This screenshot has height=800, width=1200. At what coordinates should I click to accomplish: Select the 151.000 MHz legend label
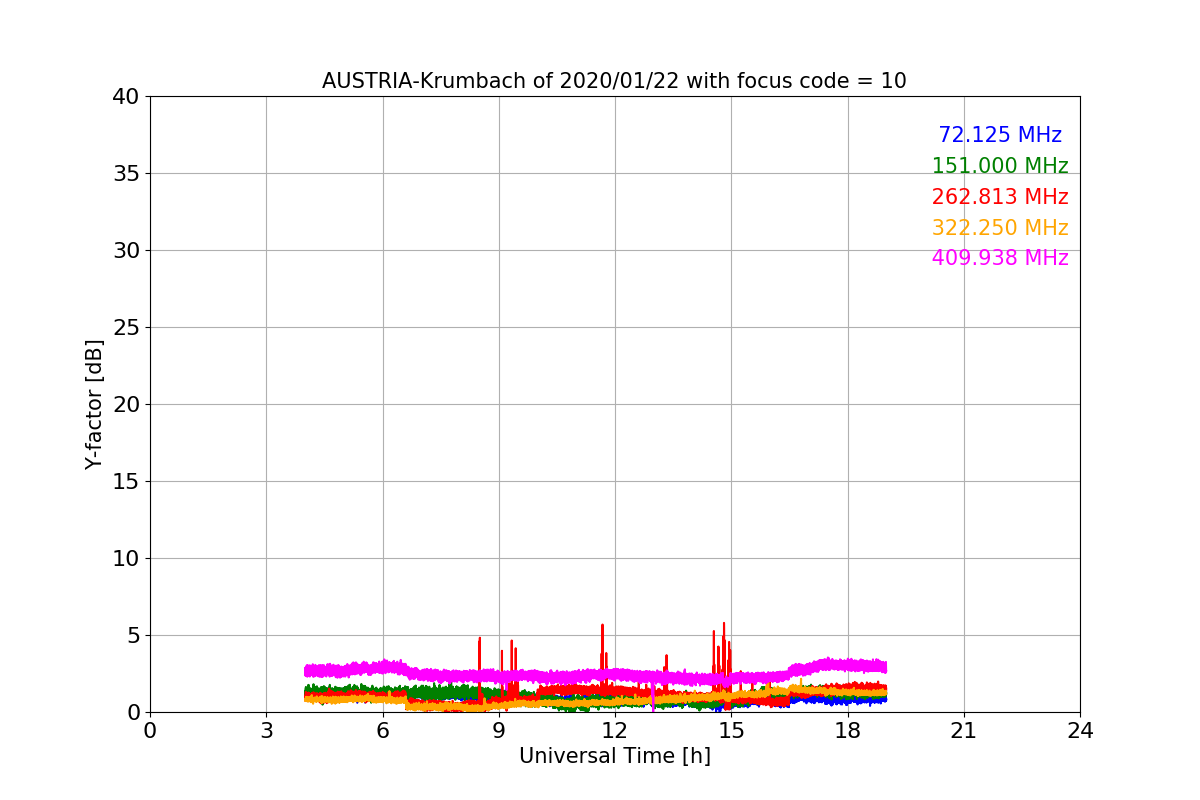pyautogui.click(x=1000, y=166)
